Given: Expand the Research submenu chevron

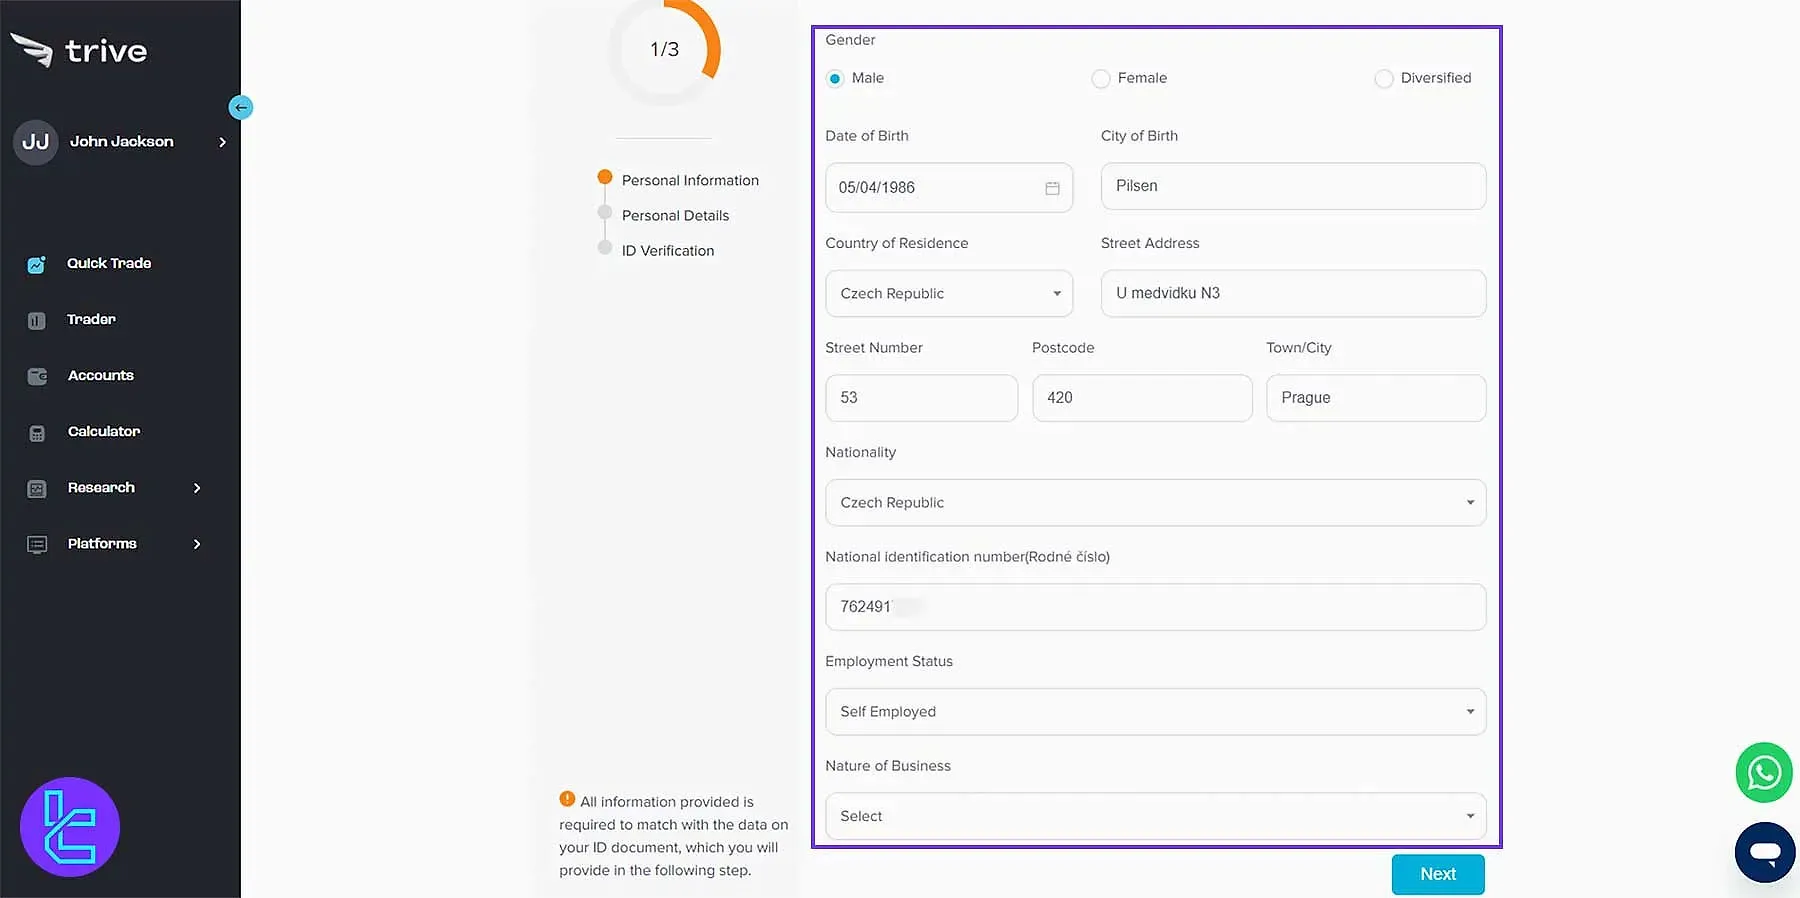Looking at the screenshot, I should click(x=197, y=488).
